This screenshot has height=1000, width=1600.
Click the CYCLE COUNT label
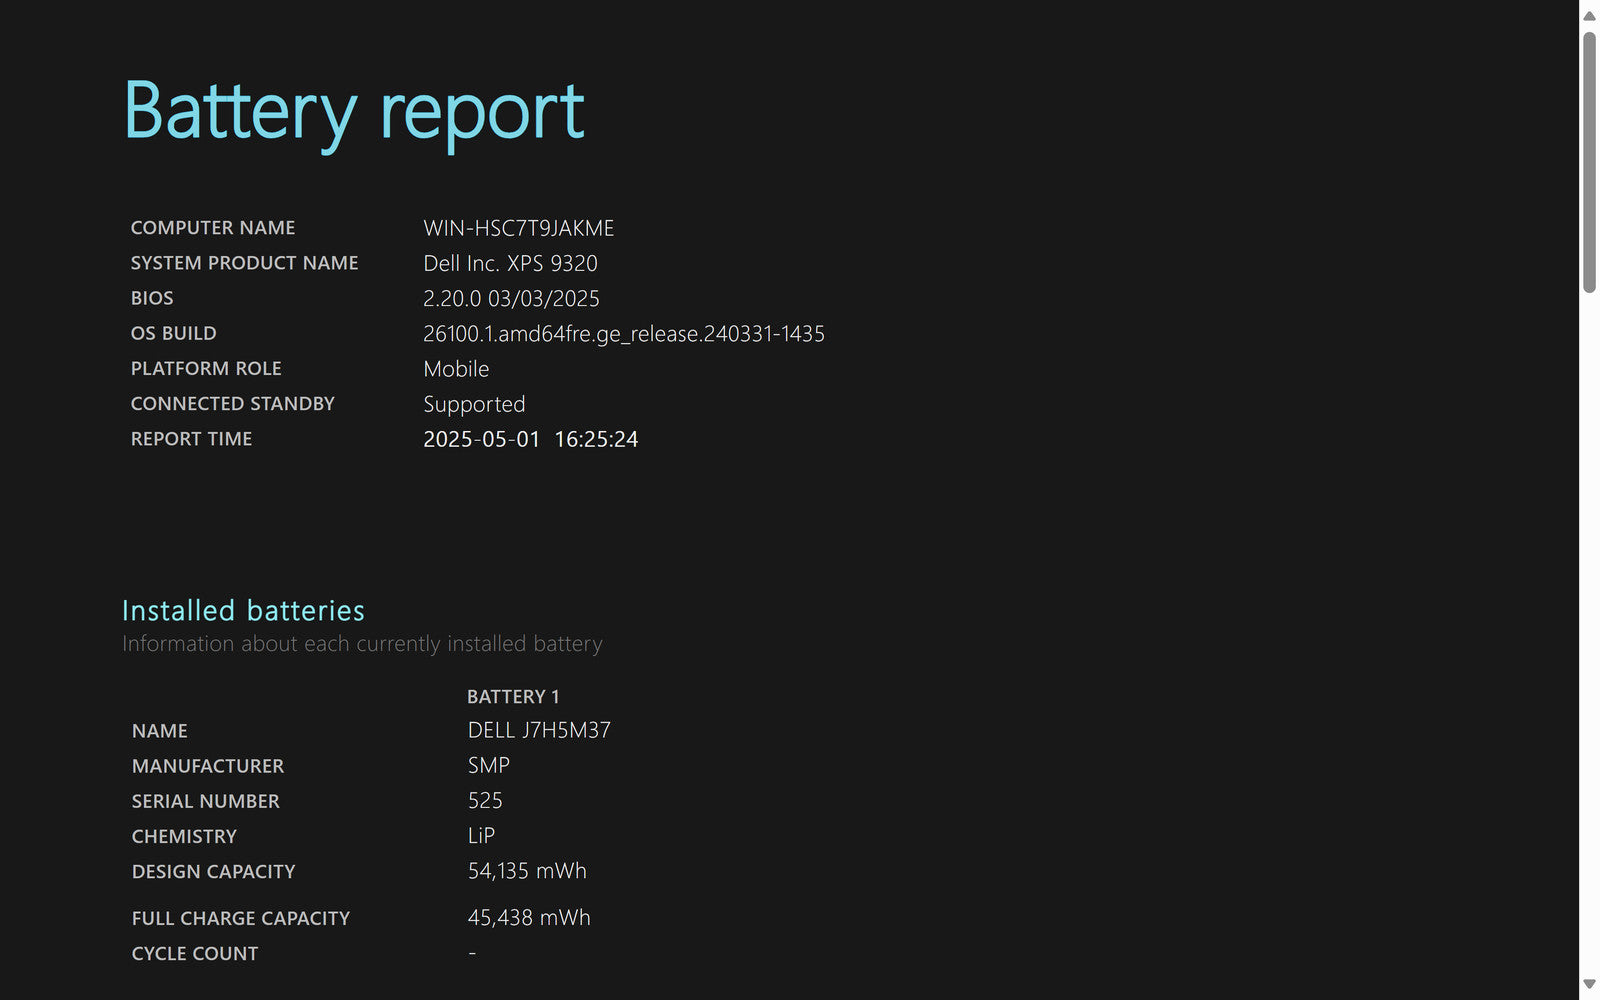[x=195, y=953]
